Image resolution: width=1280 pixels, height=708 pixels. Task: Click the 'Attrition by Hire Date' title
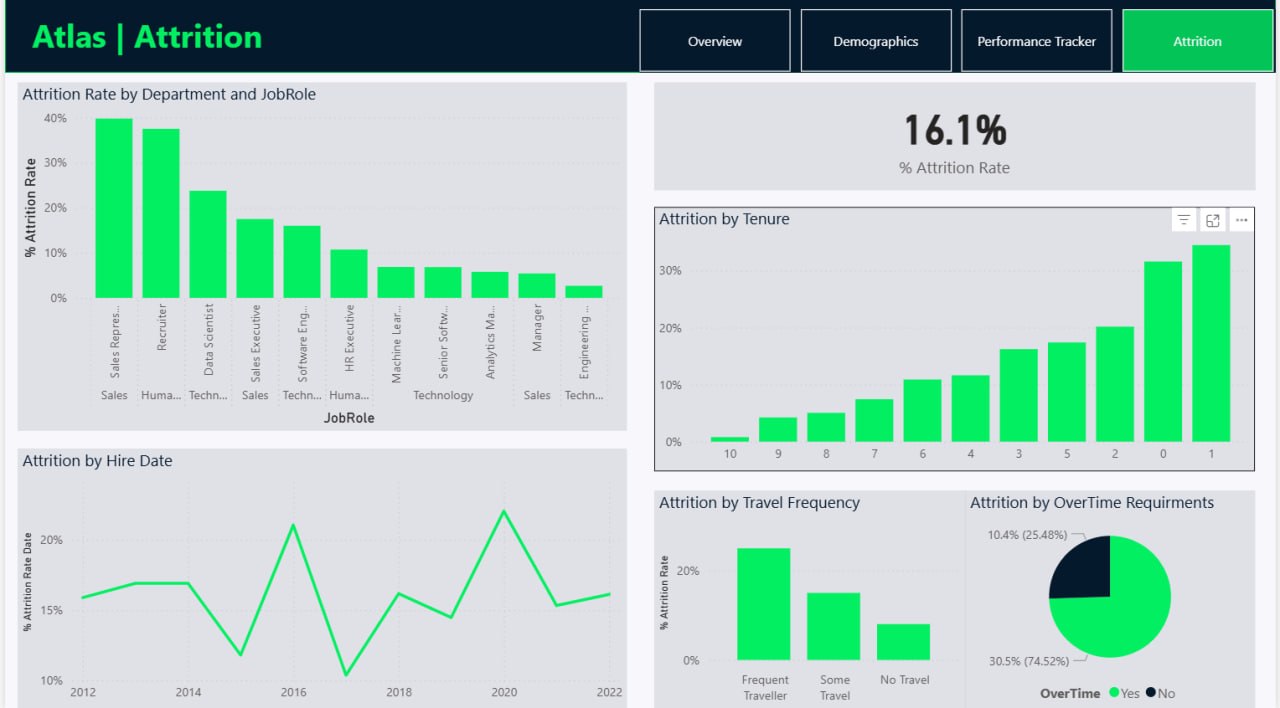[x=97, y=461]
